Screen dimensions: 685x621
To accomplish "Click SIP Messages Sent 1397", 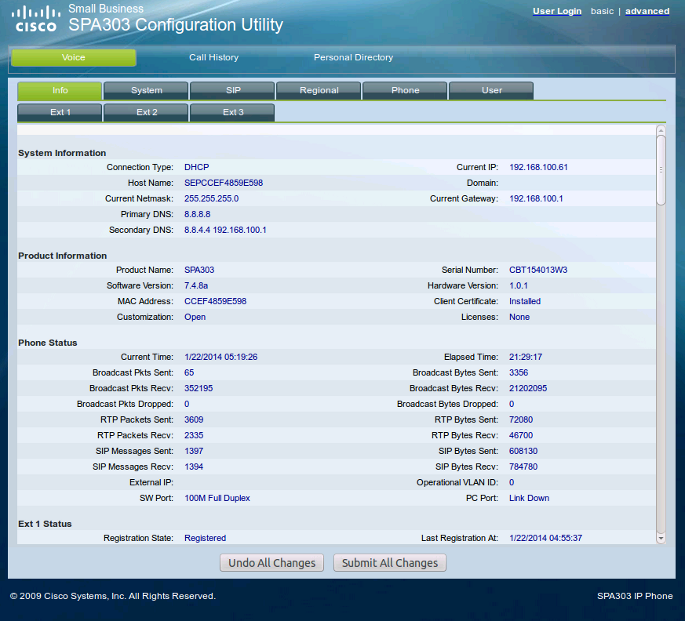I will [194, 451].
